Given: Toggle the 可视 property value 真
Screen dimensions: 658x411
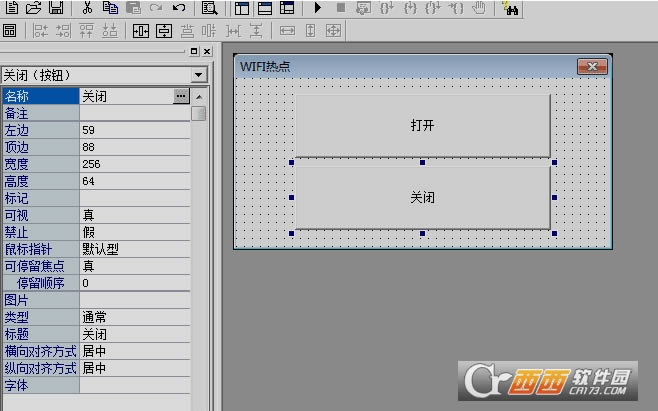Looking at the screenshot, I should 134,215.
